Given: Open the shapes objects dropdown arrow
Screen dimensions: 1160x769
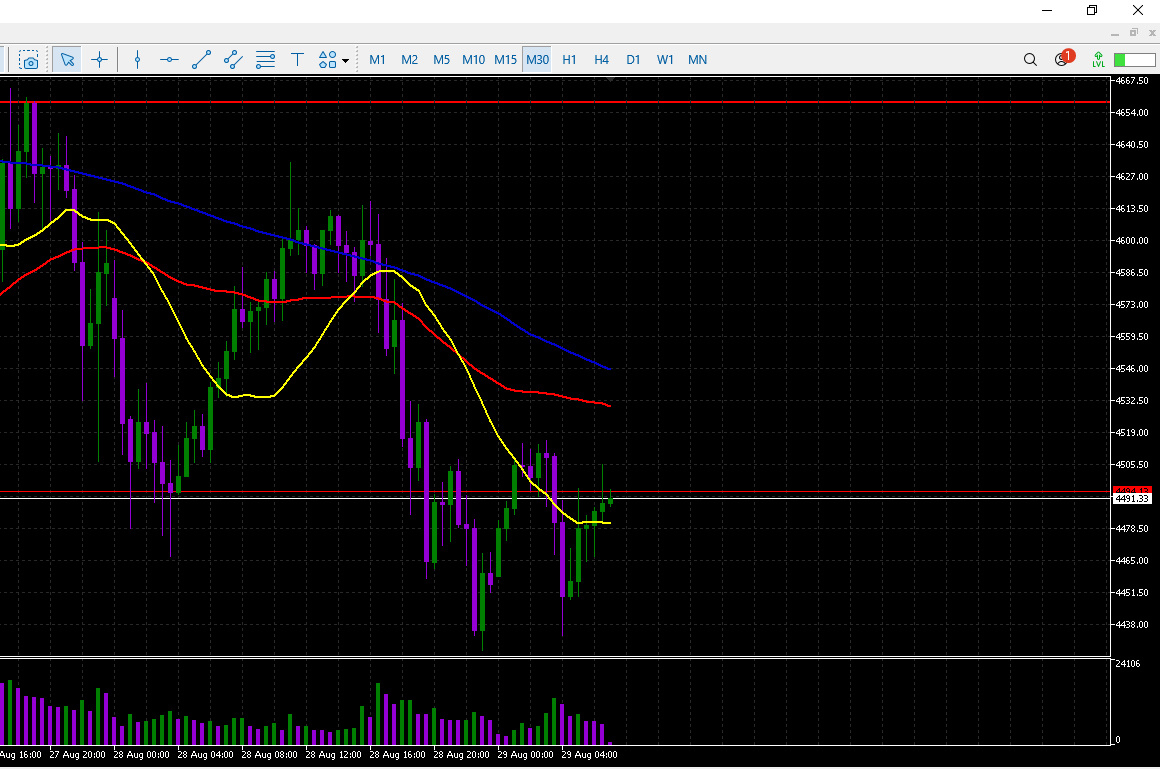Looking at the screenshot, I should 346,61.
